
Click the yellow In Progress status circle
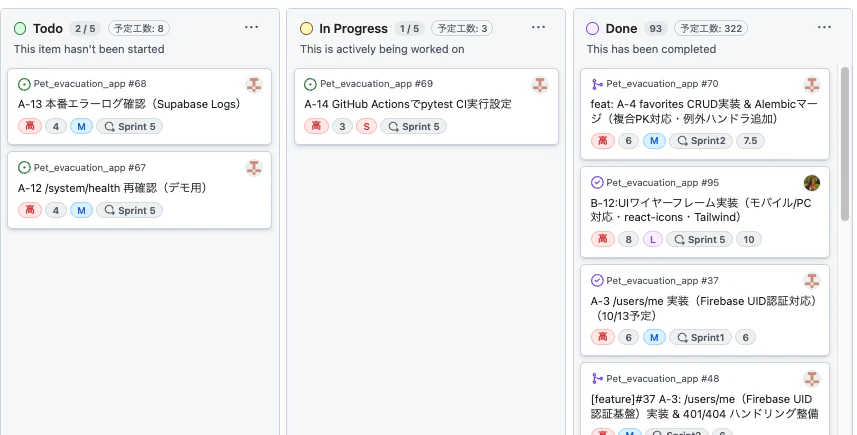pyautogui.click(x=307, y=28)
